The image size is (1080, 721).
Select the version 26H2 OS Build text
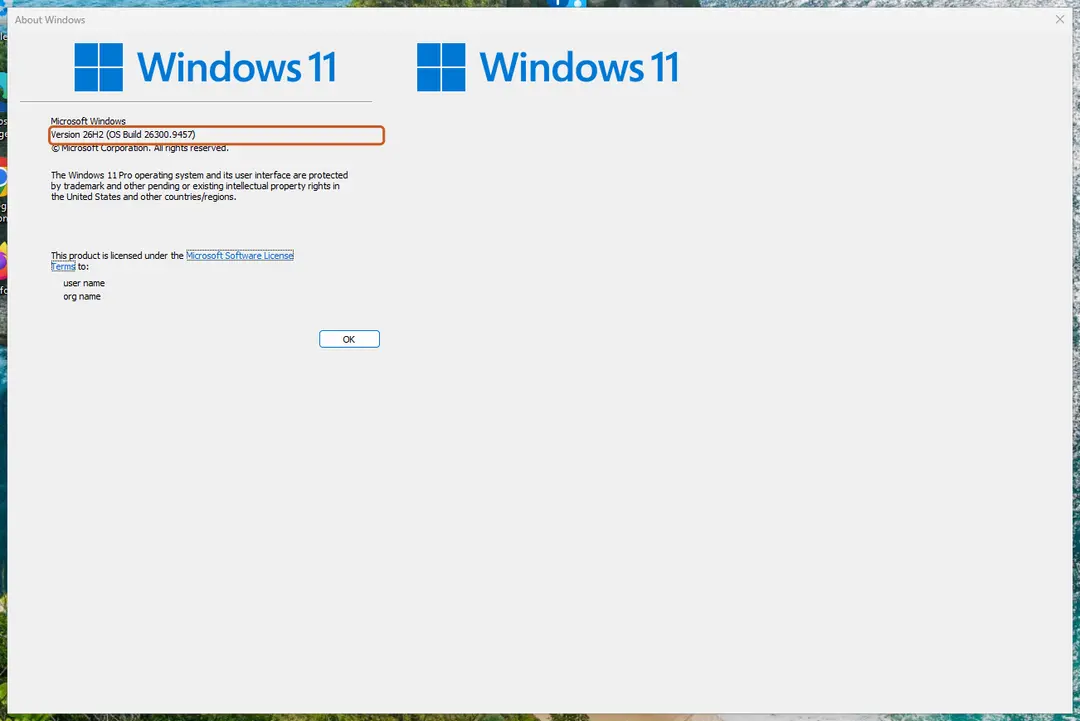(x=123, y=134)
